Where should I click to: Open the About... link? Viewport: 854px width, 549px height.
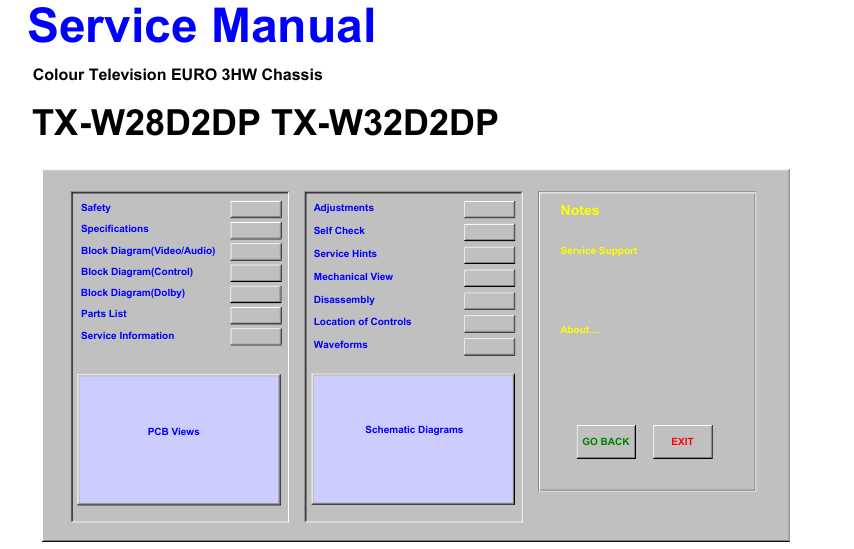pos(580,330)
